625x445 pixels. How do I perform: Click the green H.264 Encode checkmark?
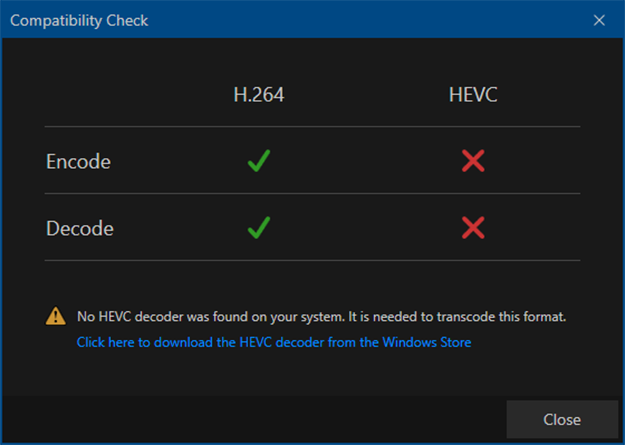[259, 161]
